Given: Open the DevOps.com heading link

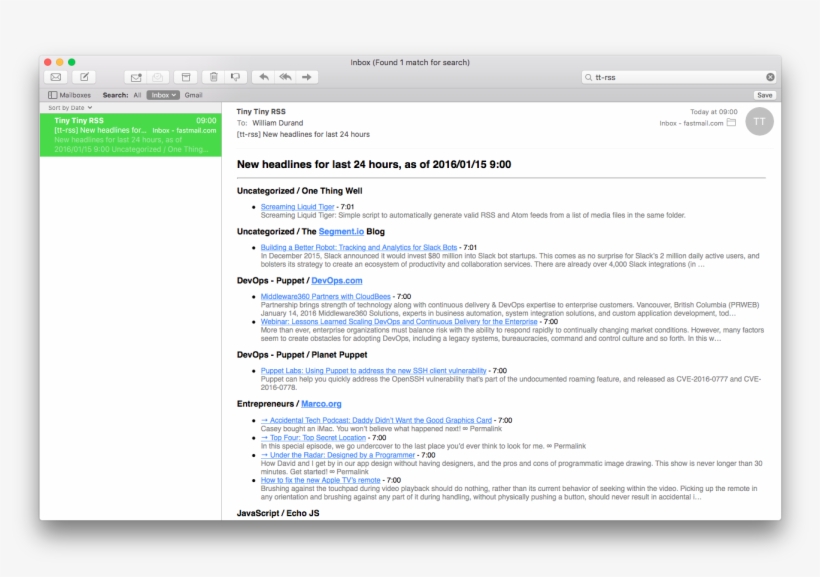Looking at the screenshot, I should coord(336,281).
